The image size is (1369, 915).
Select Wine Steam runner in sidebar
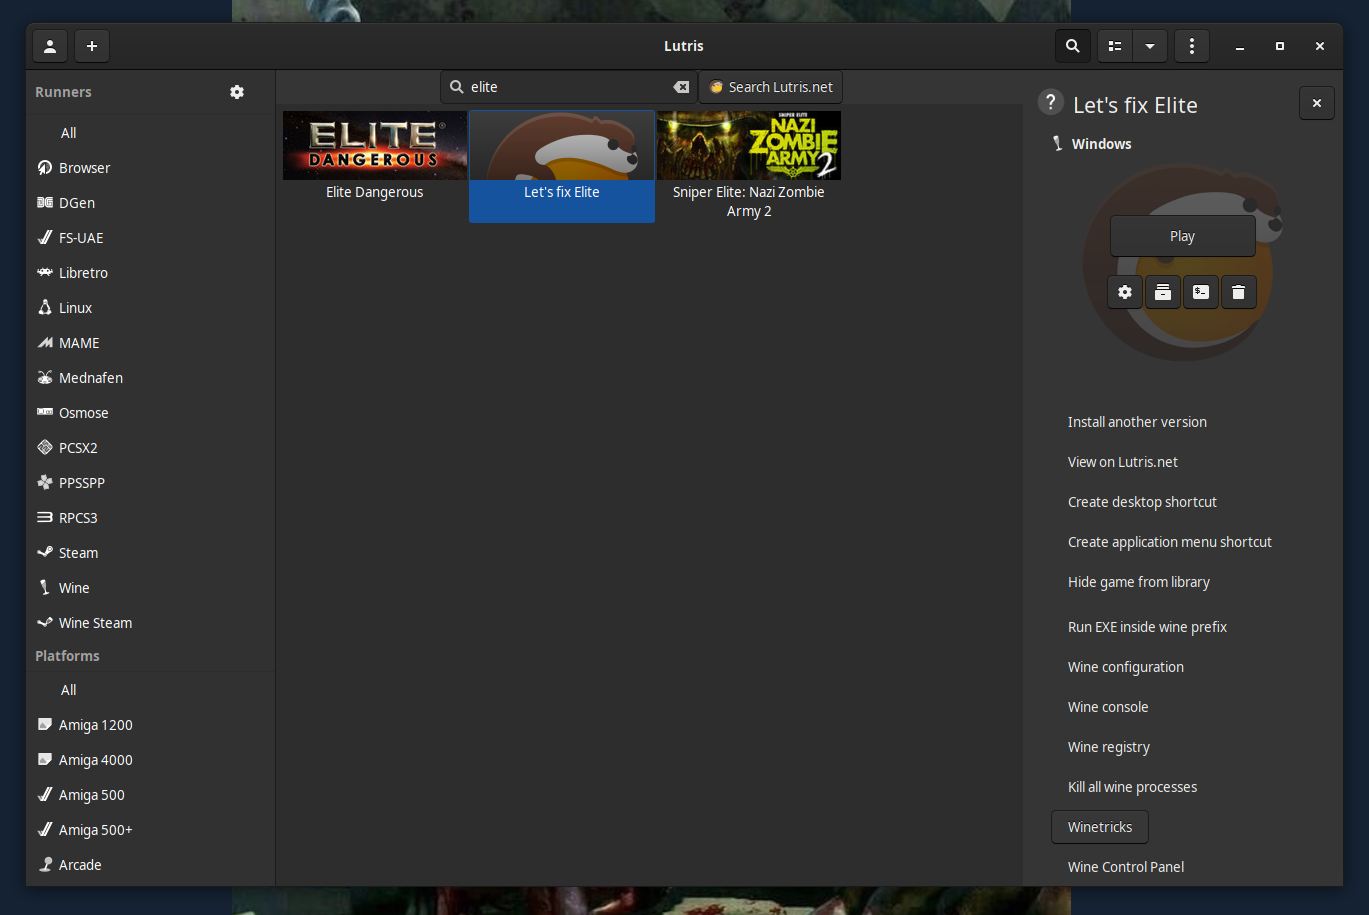[150, 623]
